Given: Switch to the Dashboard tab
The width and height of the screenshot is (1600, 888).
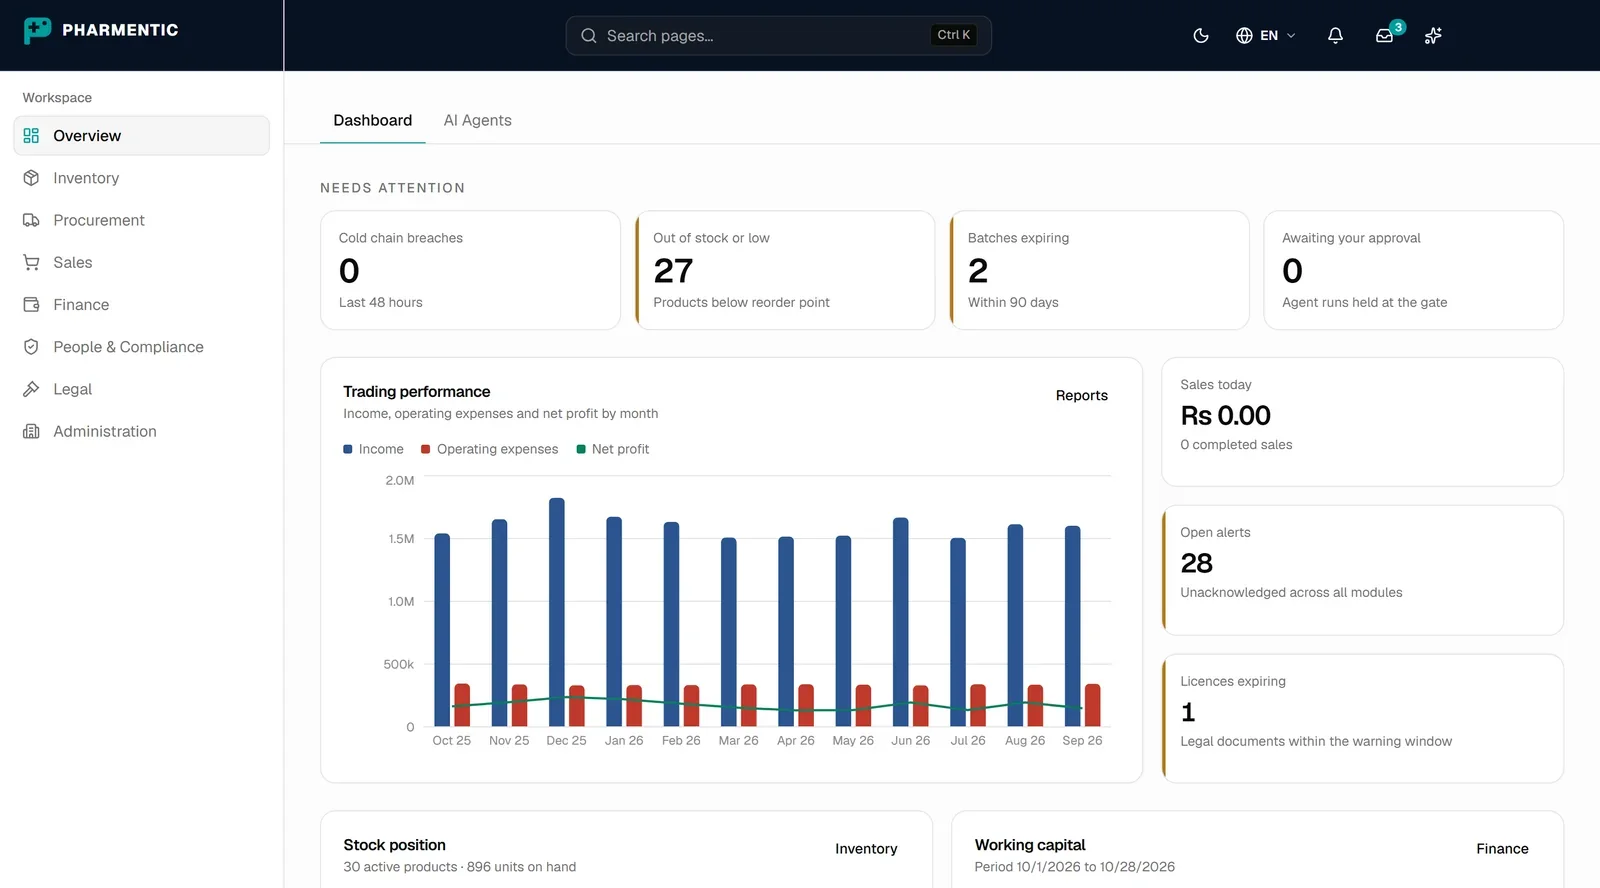Looking at the screenshot, I should (373, 120).
